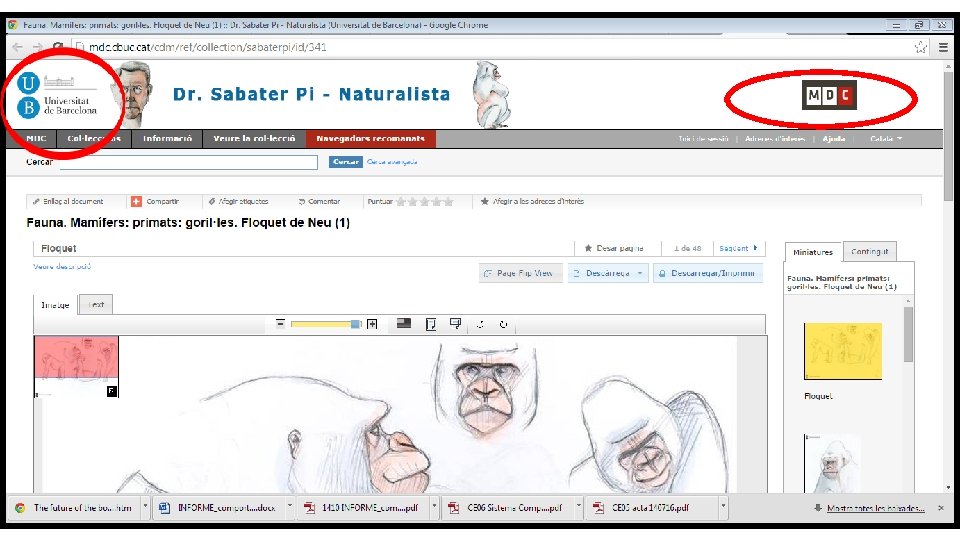The height and width of the screenshot is (540, 960).
Task: Click the browser address bar
Action: [490, 47]
